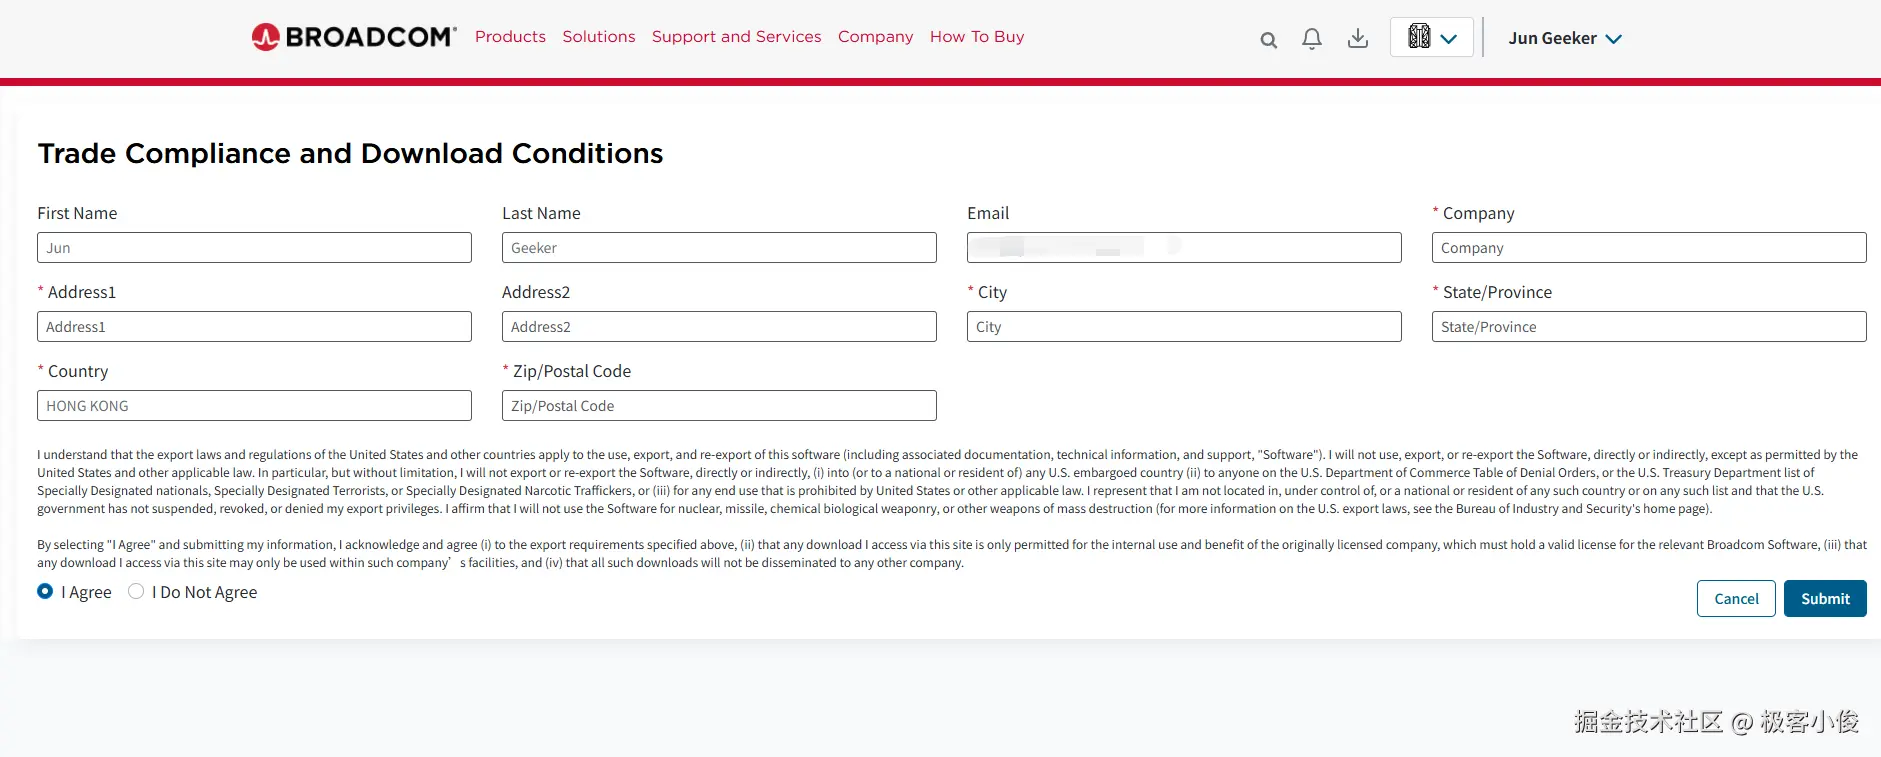Open the Company menu in navigation
This screenshot has width=1881, height=757.
point(876,37)
